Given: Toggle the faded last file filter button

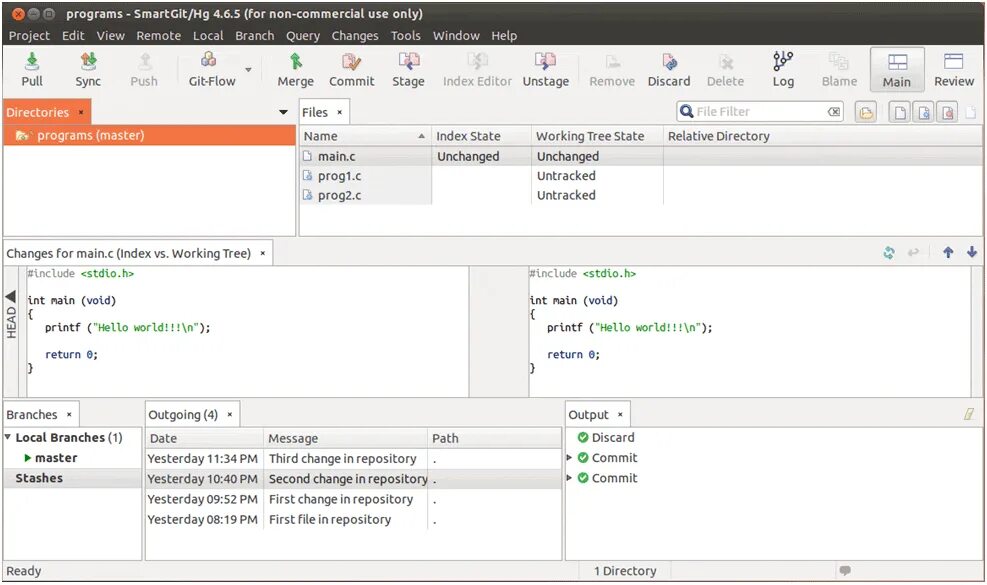Looking at the screenshot, I should 971,113.
